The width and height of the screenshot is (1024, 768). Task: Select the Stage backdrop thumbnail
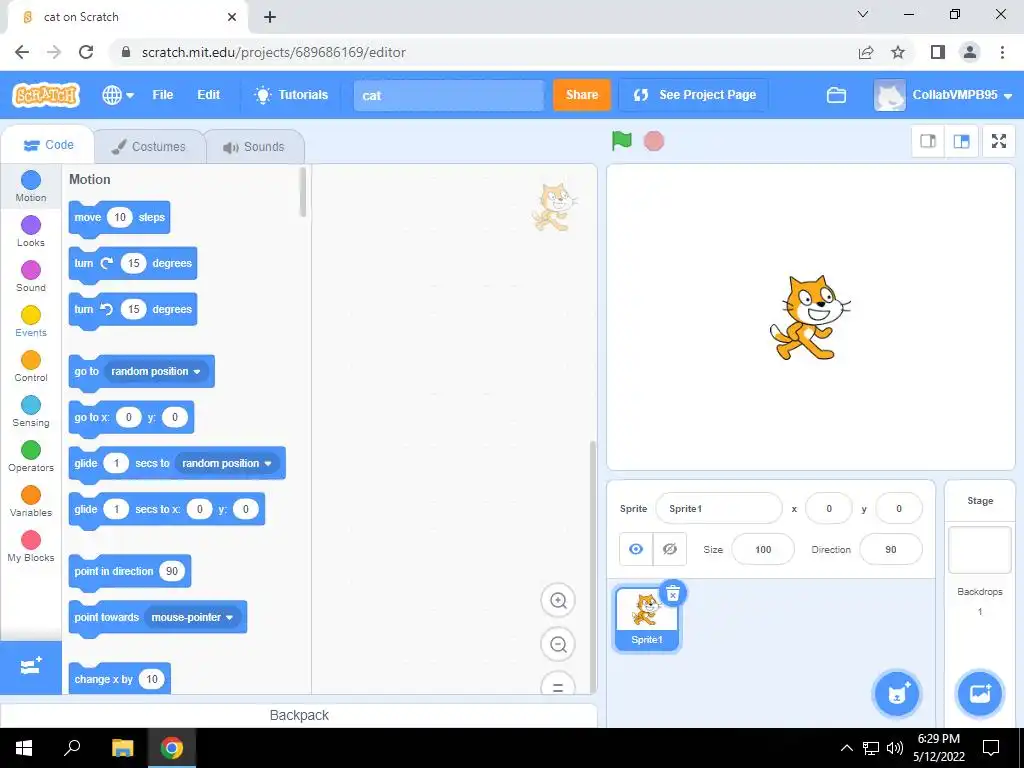click(x=980, y=549)
